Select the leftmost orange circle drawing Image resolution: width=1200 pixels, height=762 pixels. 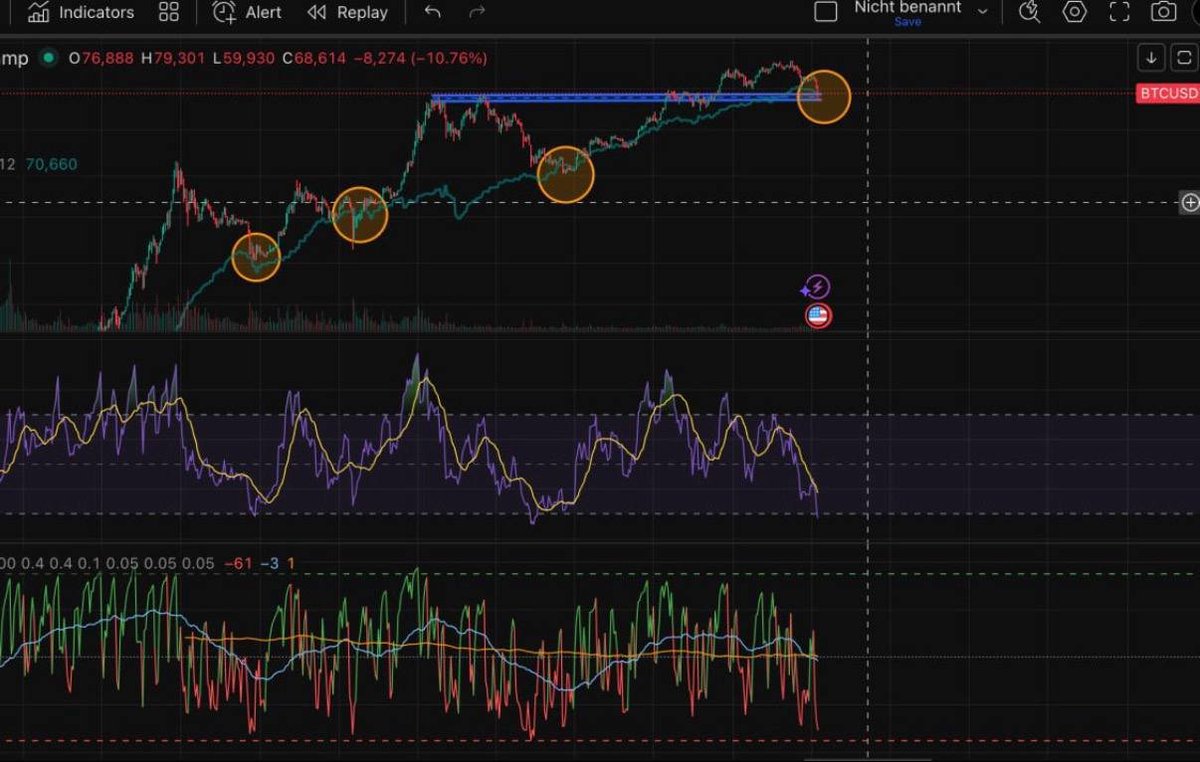257,256
